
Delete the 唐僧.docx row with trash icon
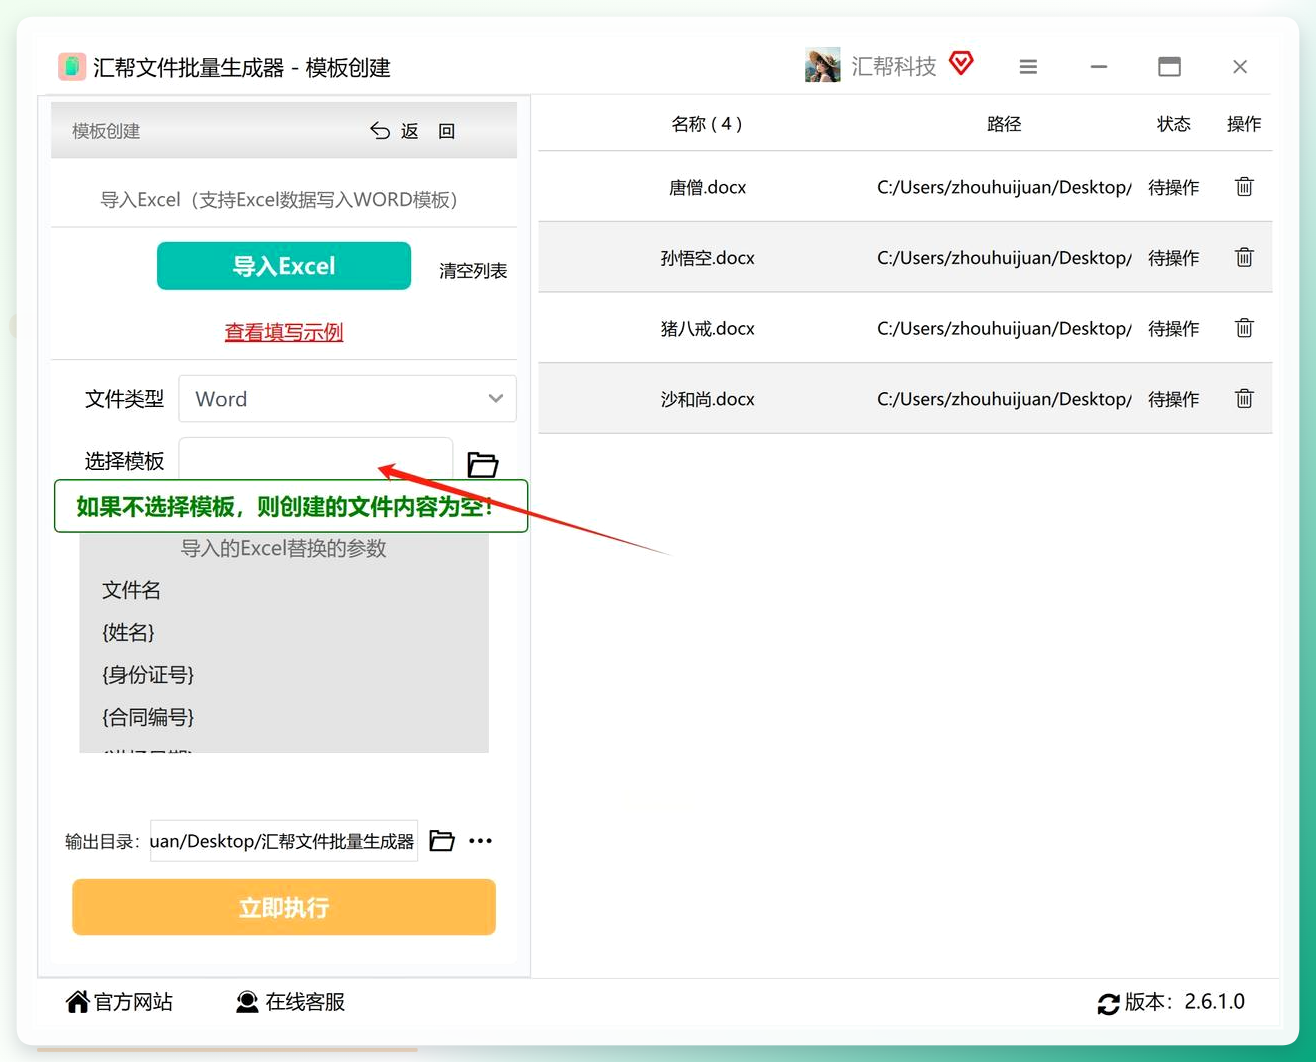click(1244, 187)
